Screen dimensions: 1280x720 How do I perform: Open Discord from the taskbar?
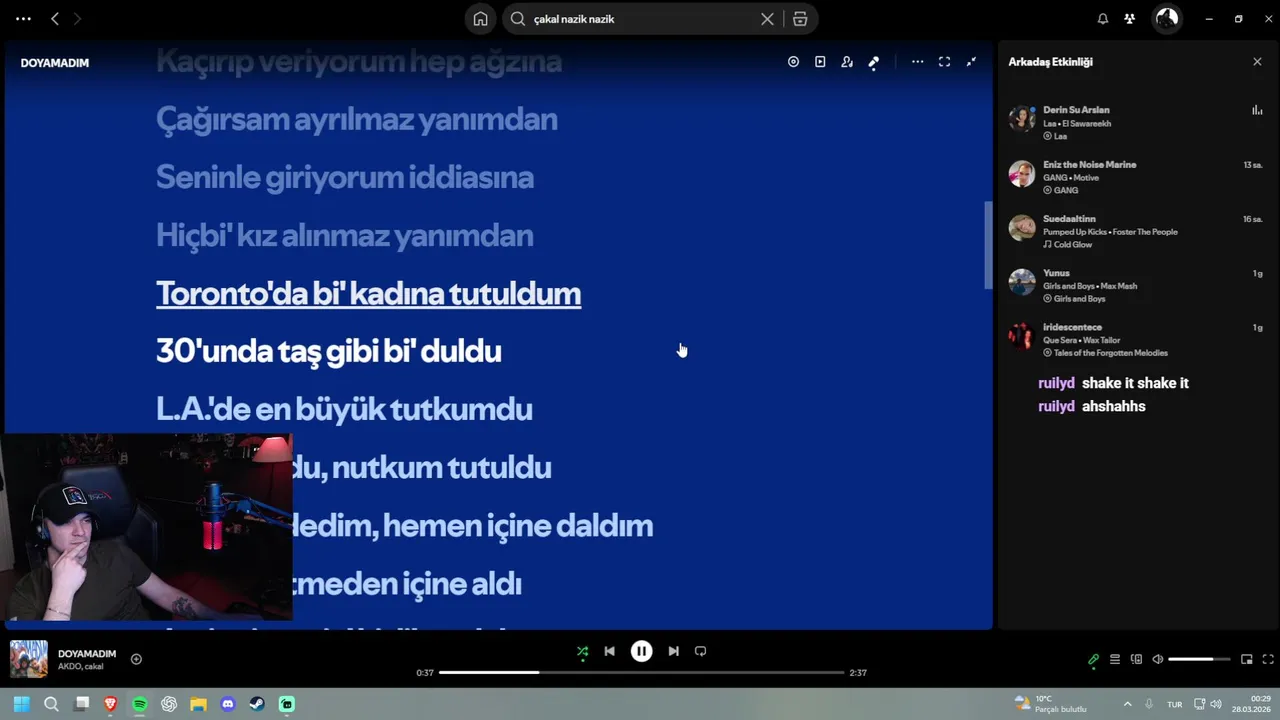click(x=228, y=704)
